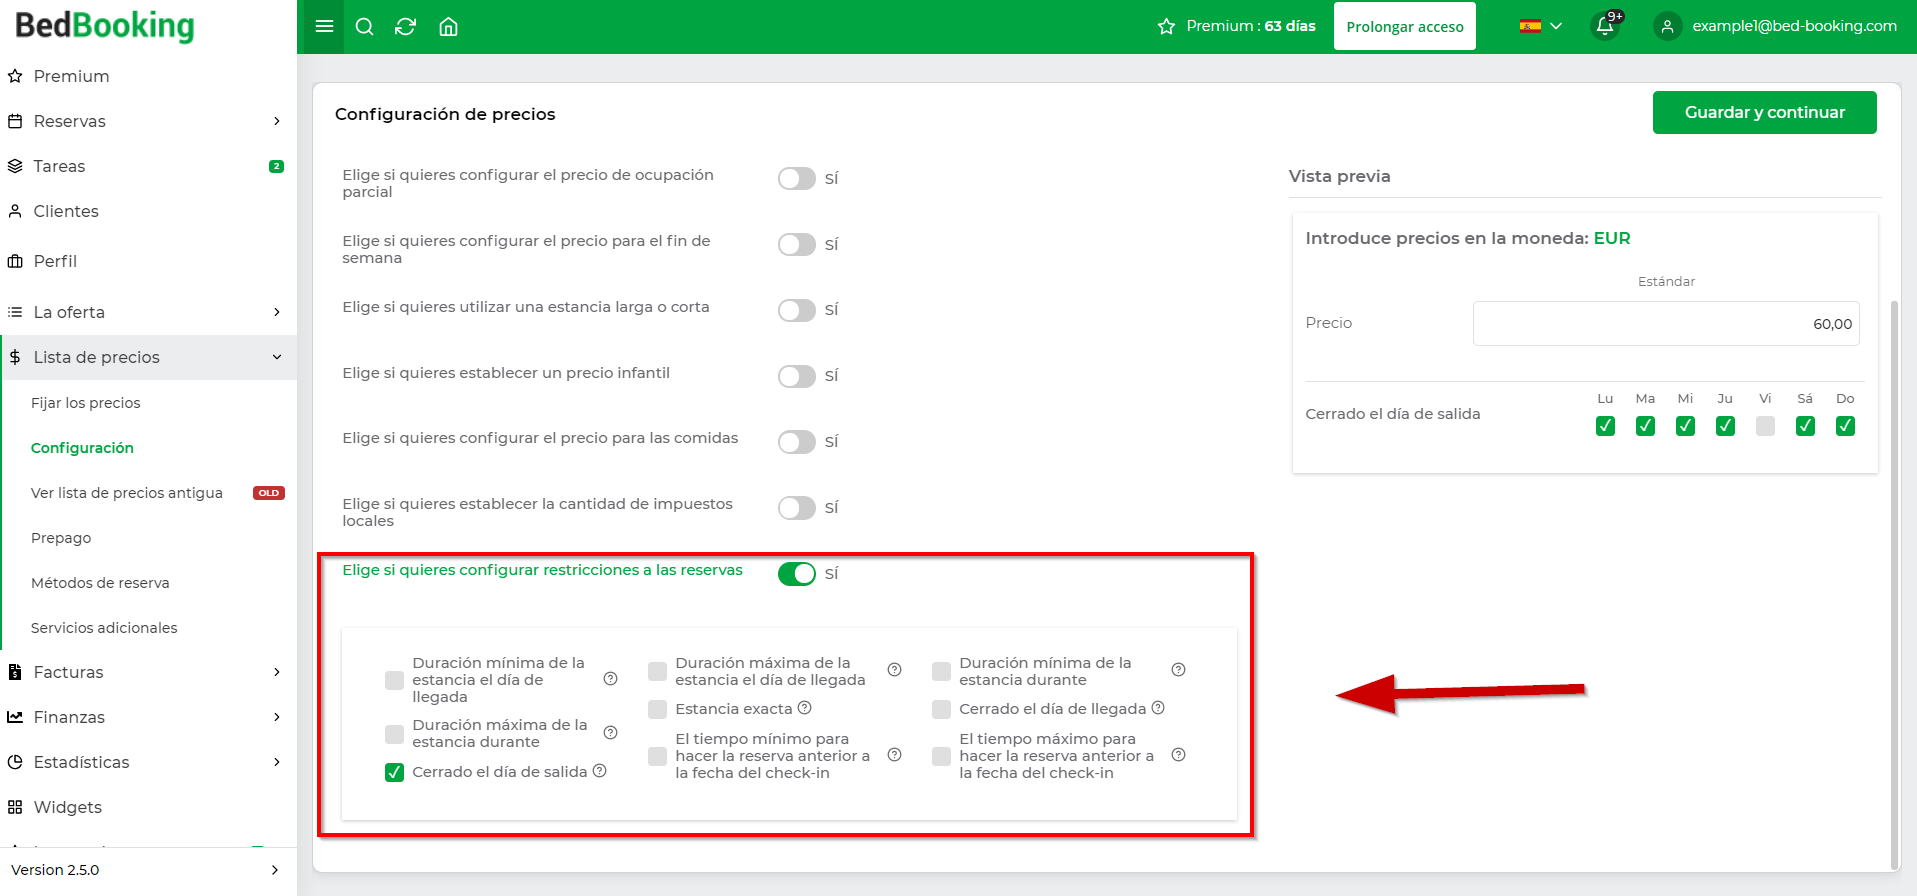The image size is (1917, 896).
Task: Open help icon beside Cerrado el día de salida option
Action: tap(599, 771)
